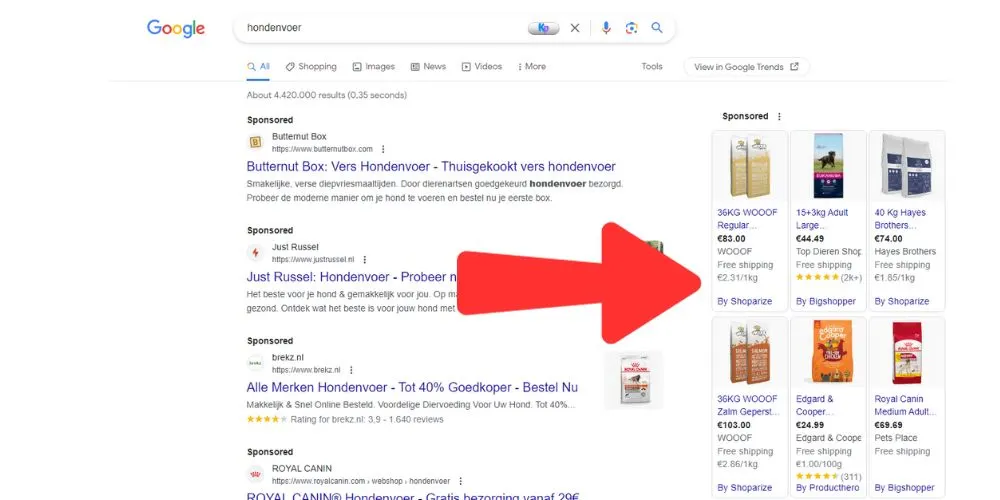This screenshot has width=1000, height=500.
Task: Open Butternut Box Vers Hondenvoer headline link
Action: point(431,167)
